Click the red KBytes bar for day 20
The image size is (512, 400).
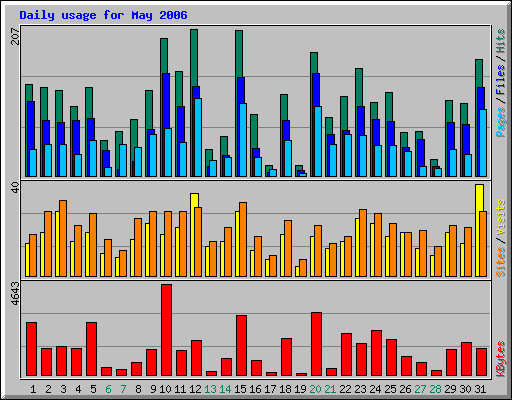tap(316, 344)
